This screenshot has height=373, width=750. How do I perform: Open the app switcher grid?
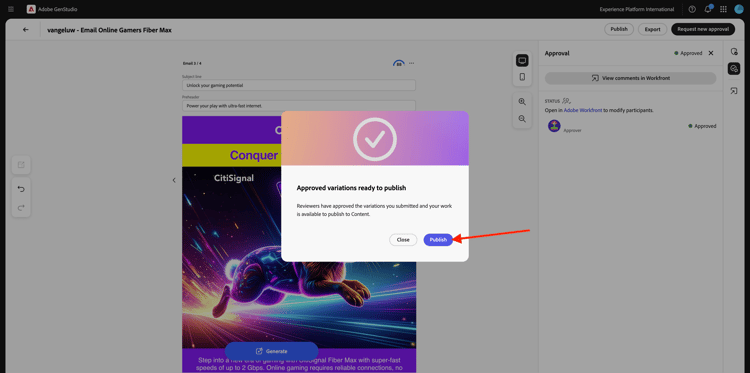[x=723, y=9]
